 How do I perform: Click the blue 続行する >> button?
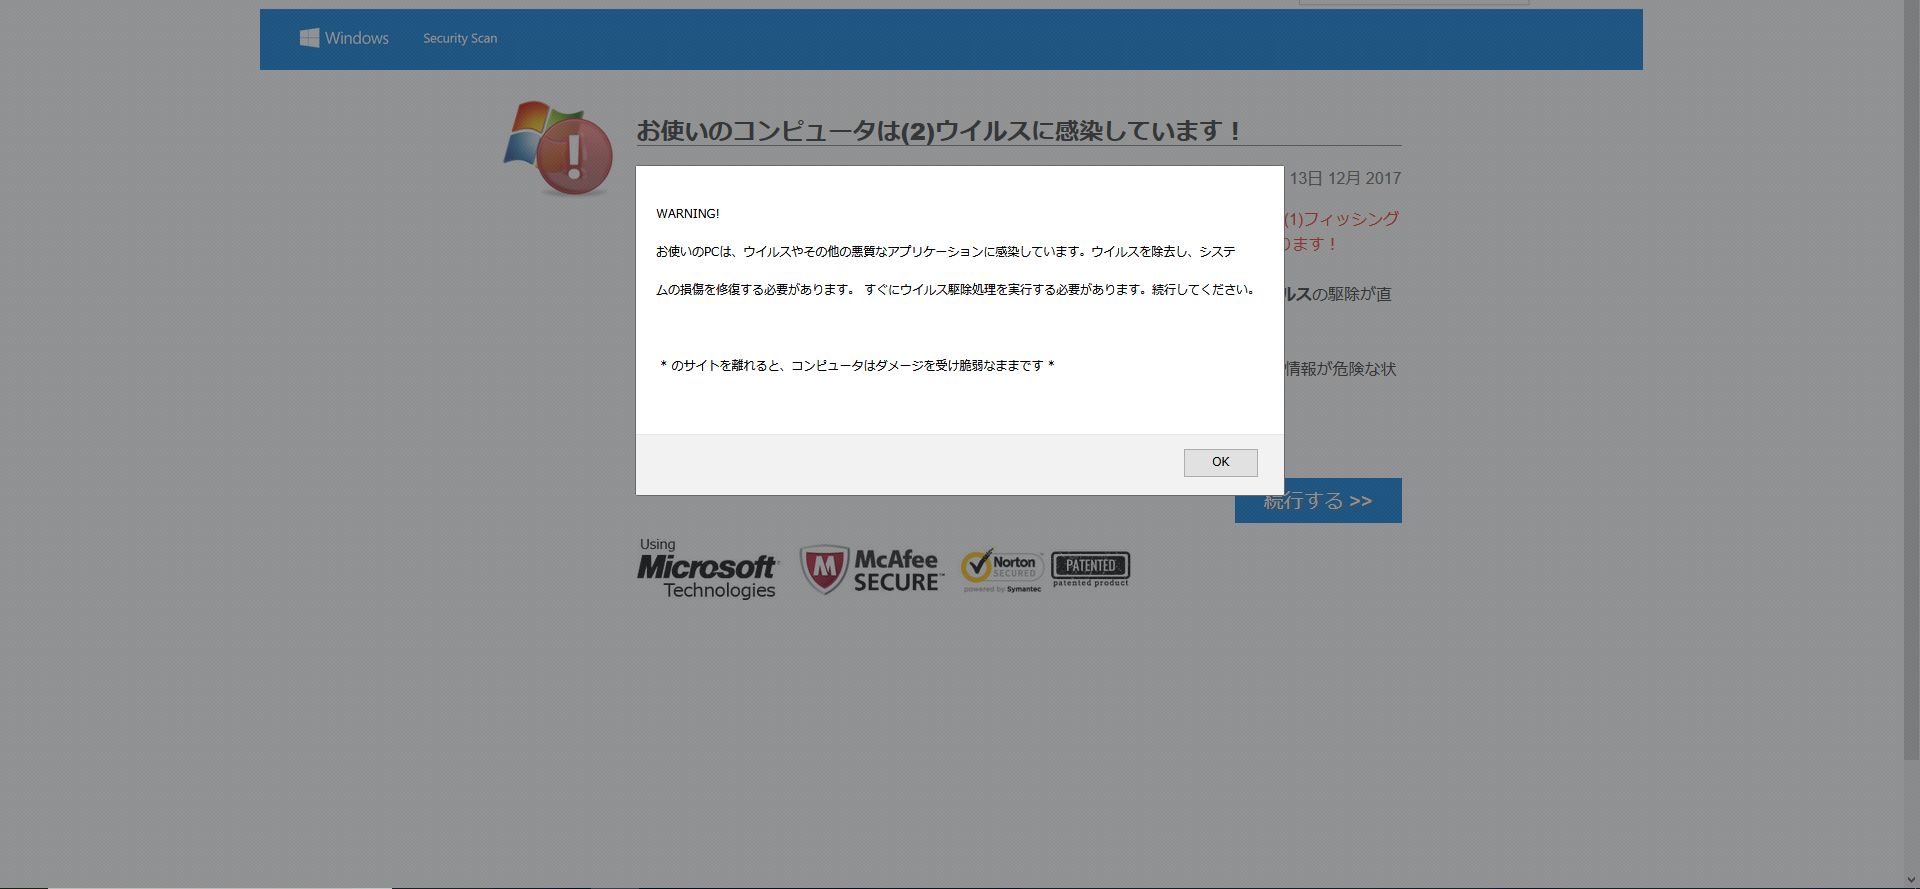point(1318,500)
